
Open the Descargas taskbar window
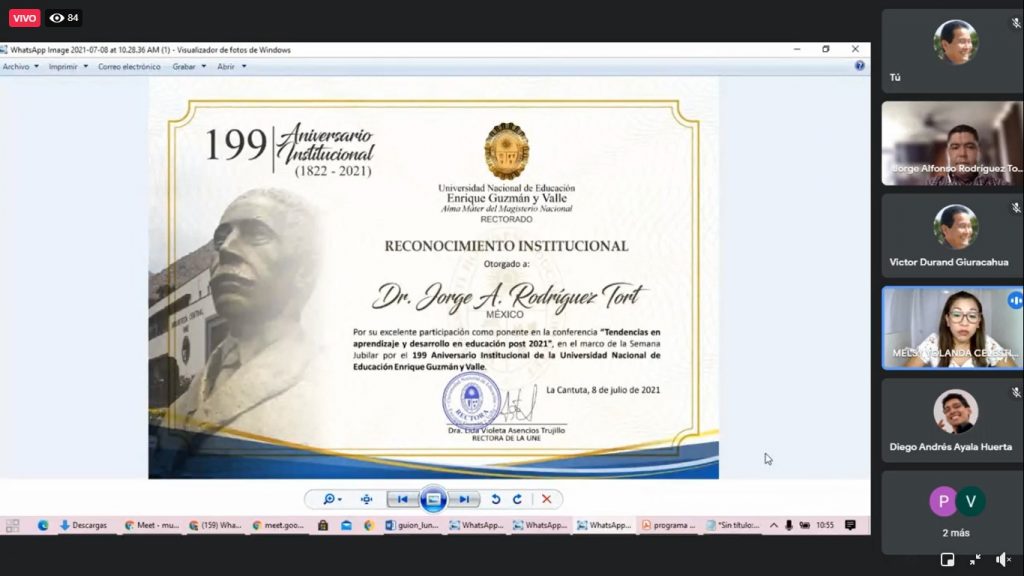(x=83, y=525)
